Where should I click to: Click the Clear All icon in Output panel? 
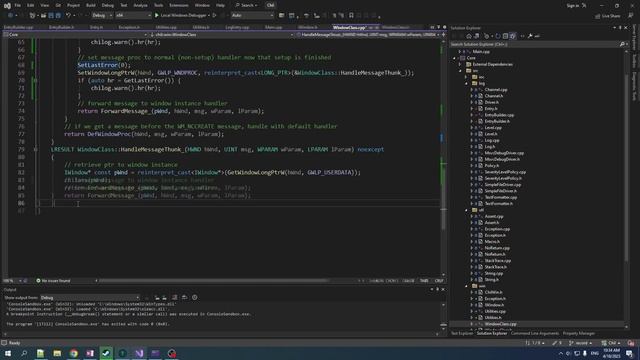pyautogui.click(x=175, y=298)
